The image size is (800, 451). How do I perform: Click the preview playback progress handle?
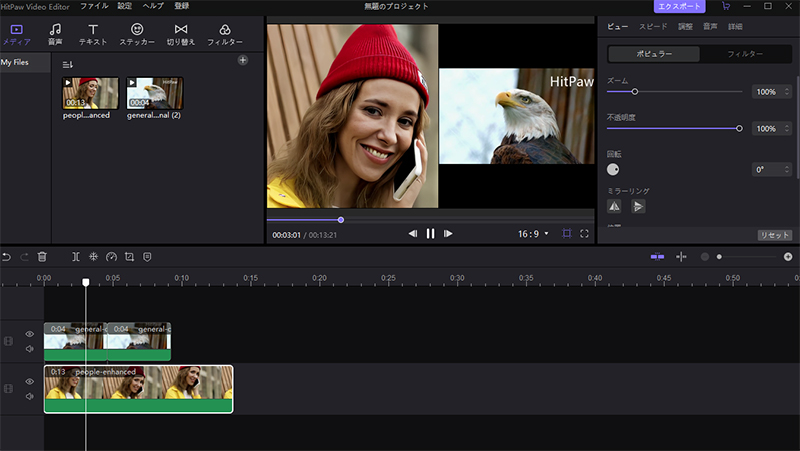click(x=341, y=220)
